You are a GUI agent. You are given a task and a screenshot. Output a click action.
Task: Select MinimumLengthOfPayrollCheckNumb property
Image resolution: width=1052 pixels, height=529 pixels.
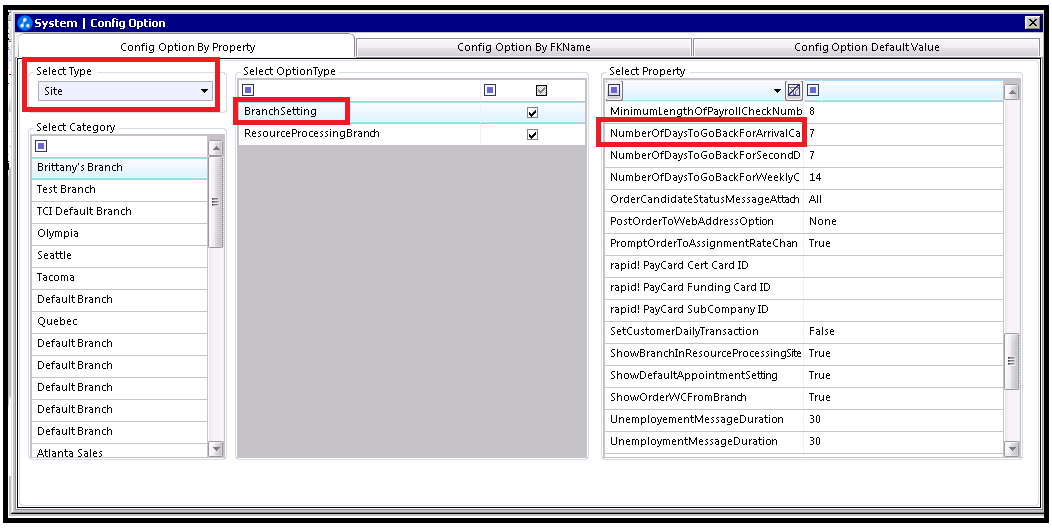pos(704,111)
